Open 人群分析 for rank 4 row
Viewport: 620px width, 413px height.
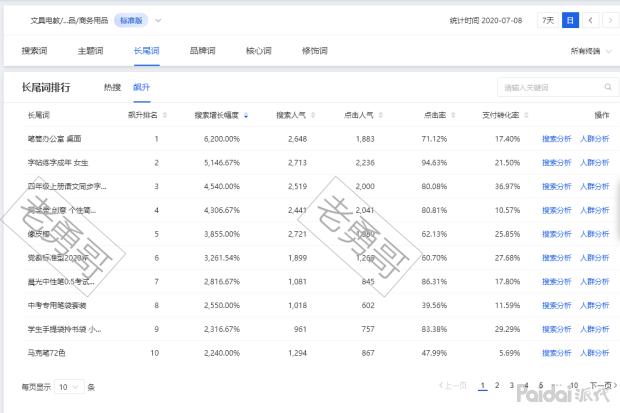click(595, 210)
